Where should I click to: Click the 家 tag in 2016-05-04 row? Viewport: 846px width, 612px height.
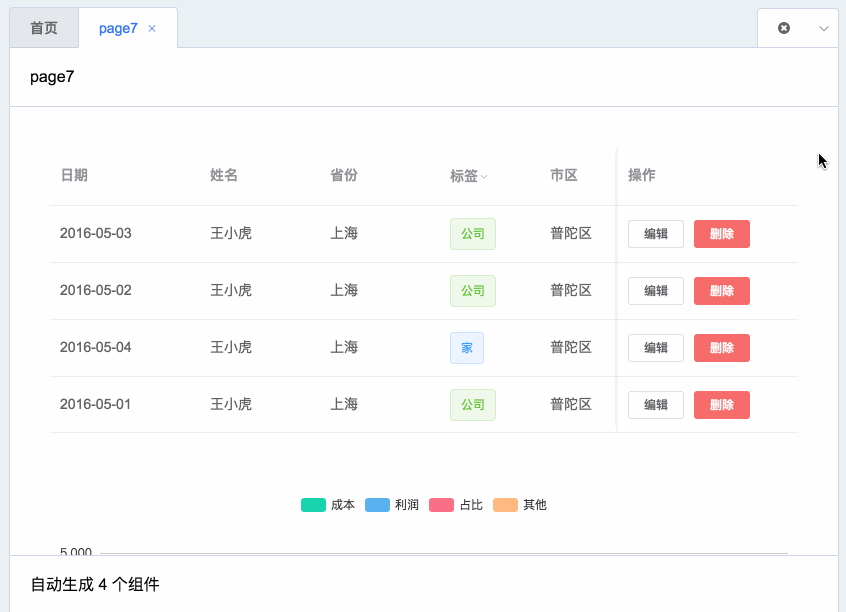(467, 348)
